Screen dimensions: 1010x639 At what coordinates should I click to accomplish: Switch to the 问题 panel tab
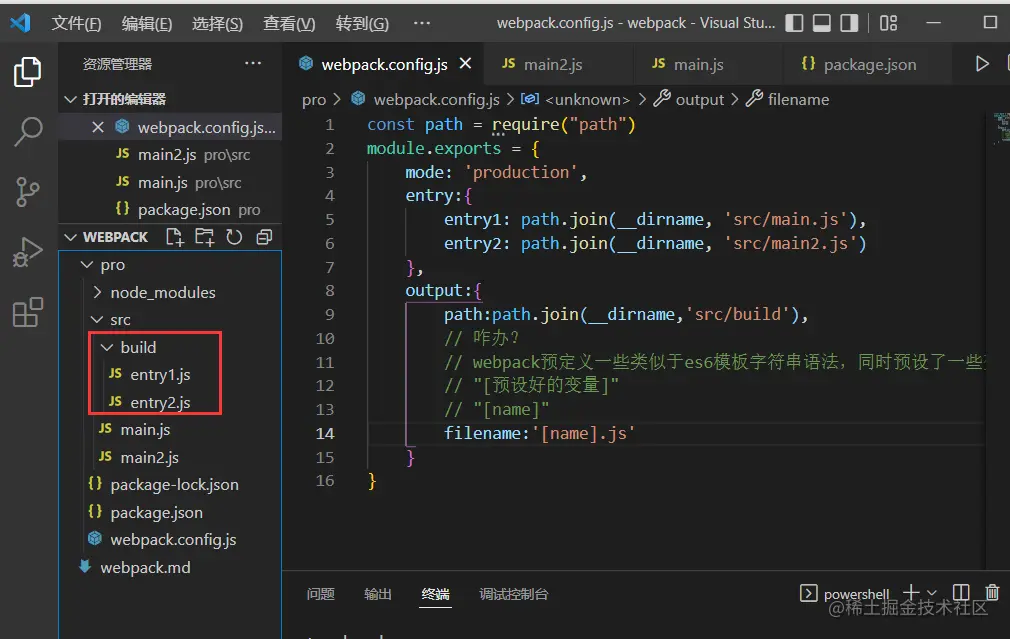coord(321,594)
